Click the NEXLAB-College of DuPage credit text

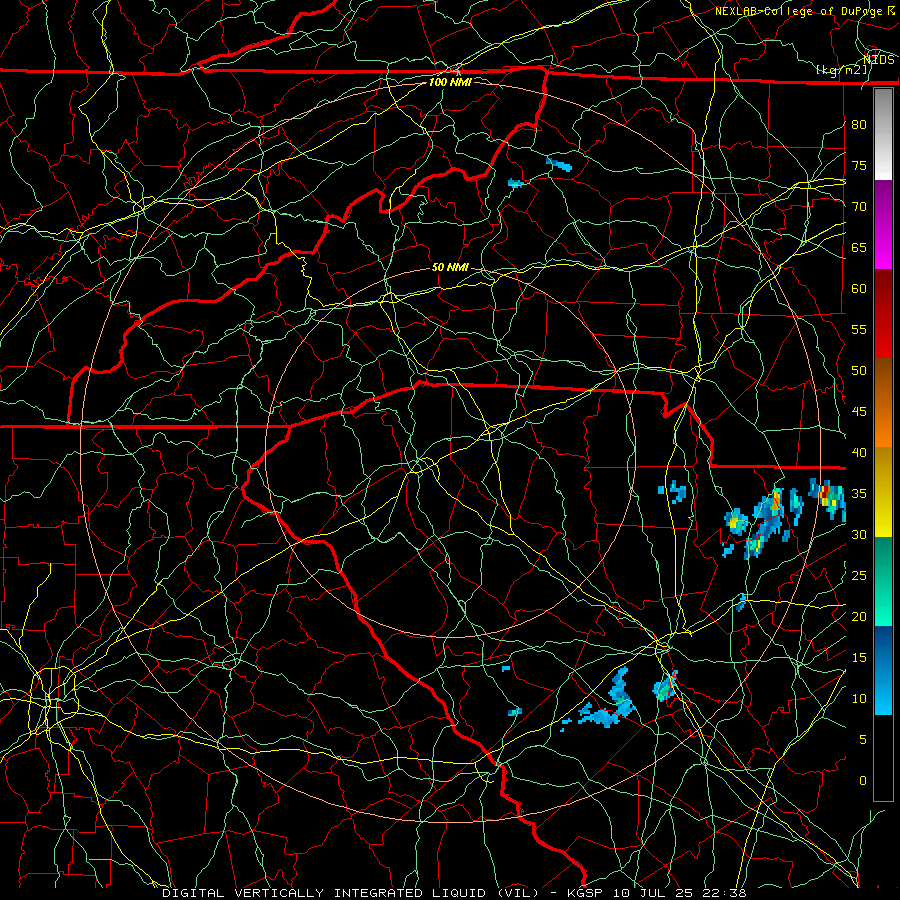tap(805, 11)
